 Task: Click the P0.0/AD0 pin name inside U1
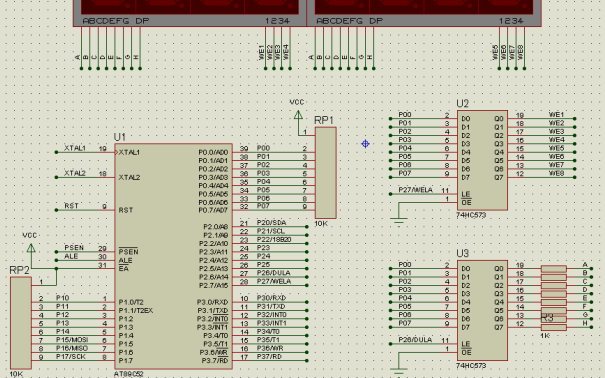click(x=213, y=152)
